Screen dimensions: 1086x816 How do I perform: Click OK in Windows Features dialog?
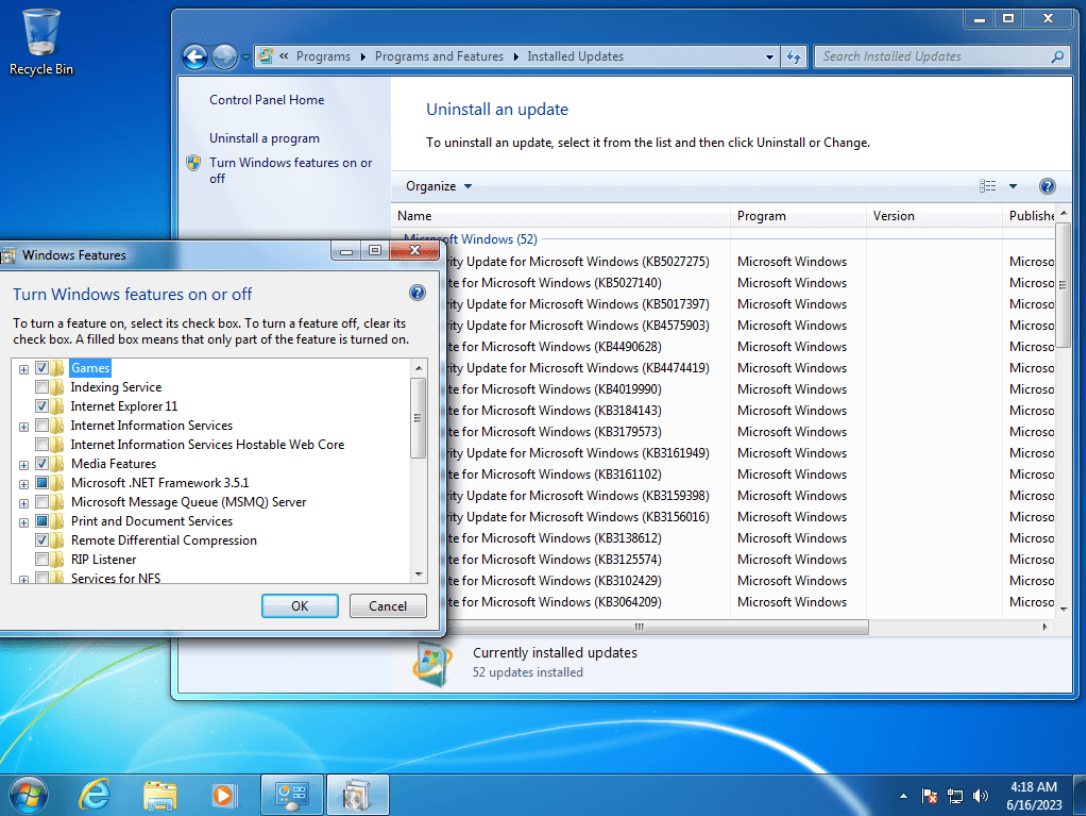[x=300, y=606]
